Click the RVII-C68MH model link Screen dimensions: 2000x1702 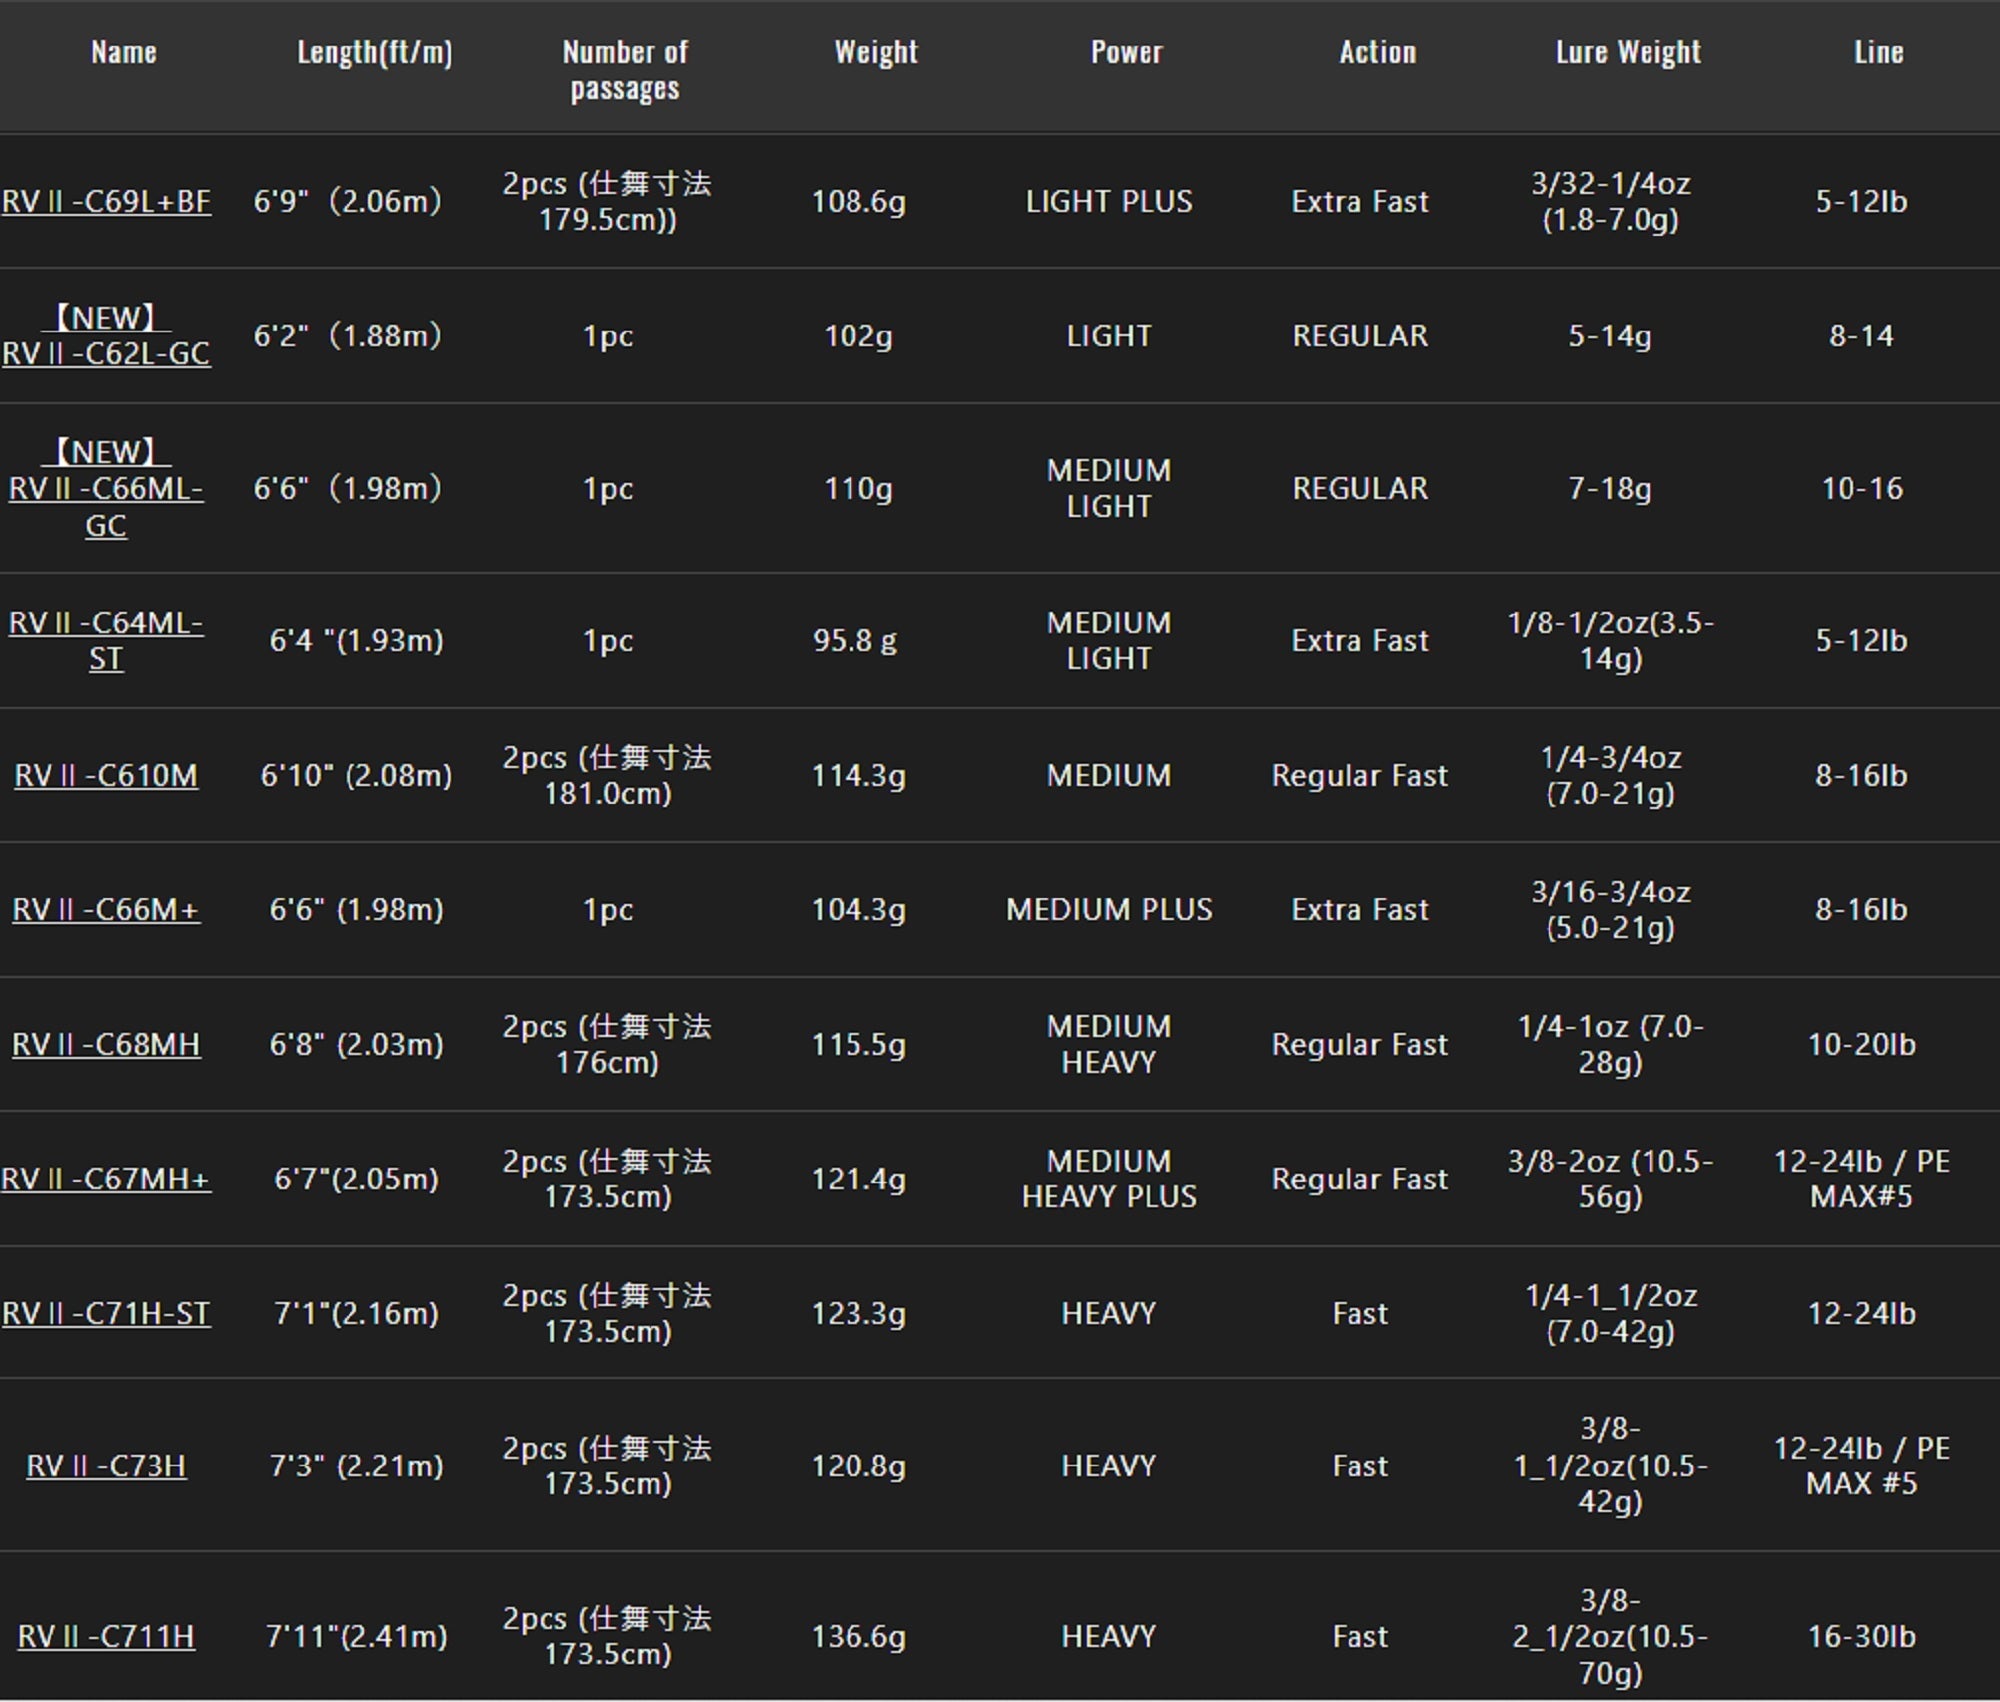(x=106, y=1044)
